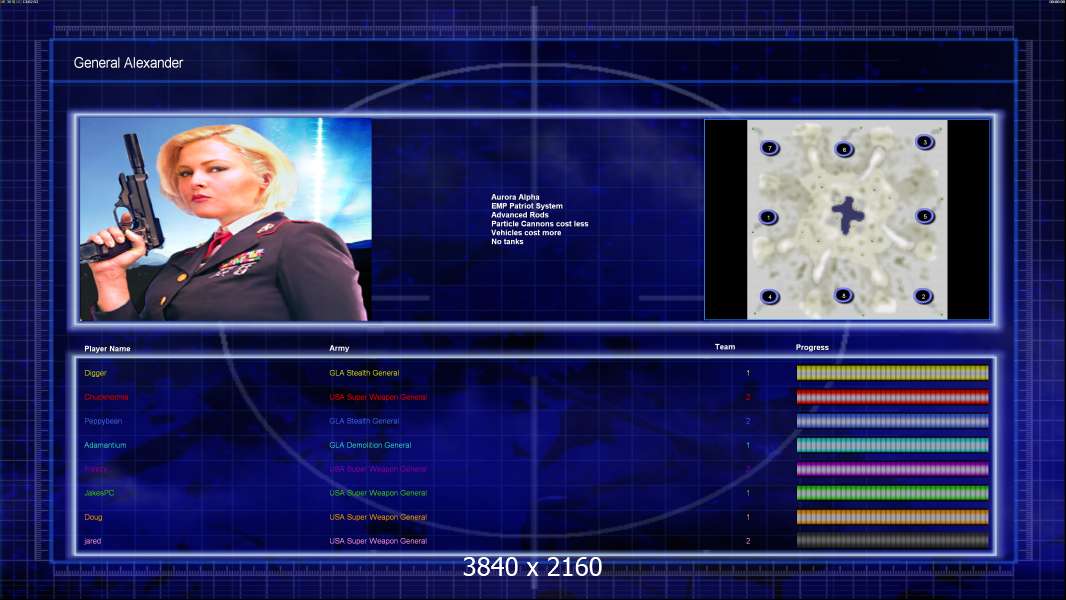The image size is (1066, 600).
Task: Click the red progress bar in second row
Action: (x=892, y=397)
